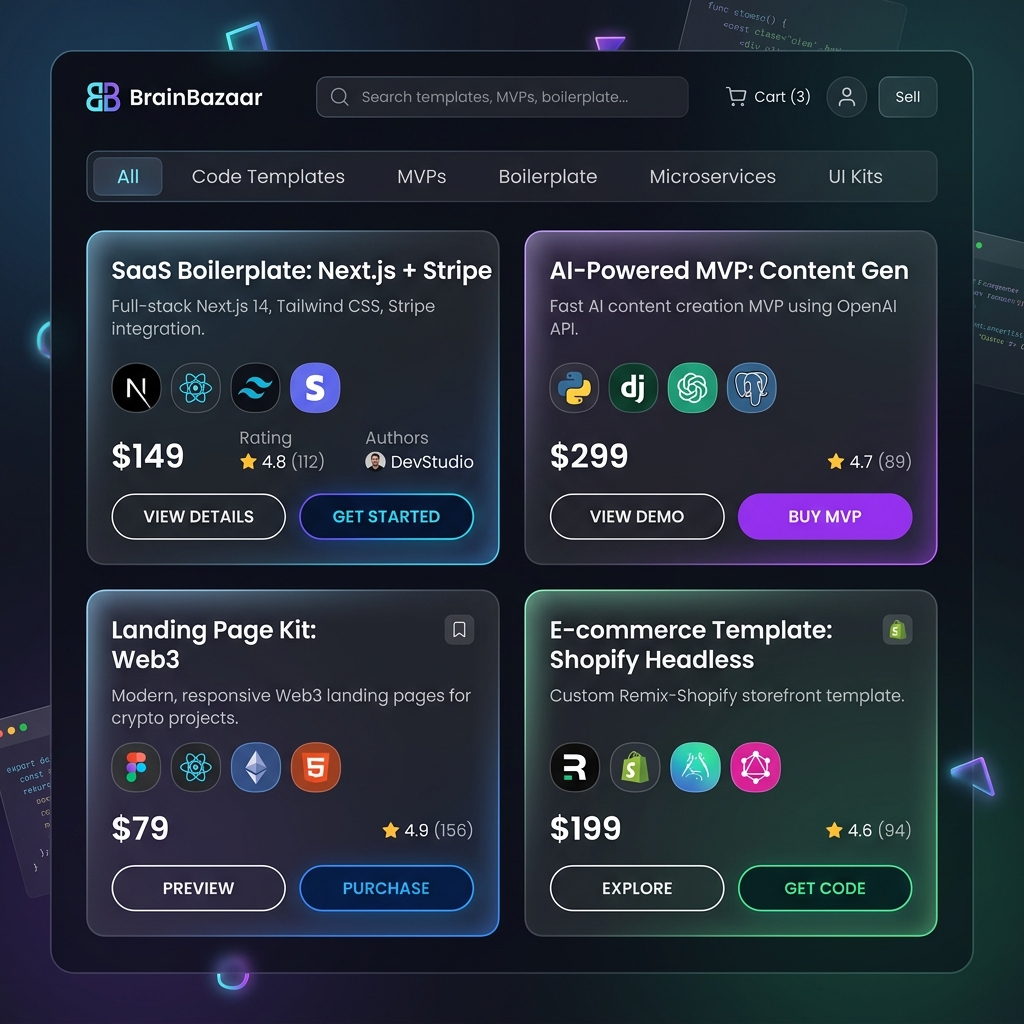This screenshot has width=1024, height=1024.
Task: Click the React icon on Landing Page Kit
Action: click(196, 767)
